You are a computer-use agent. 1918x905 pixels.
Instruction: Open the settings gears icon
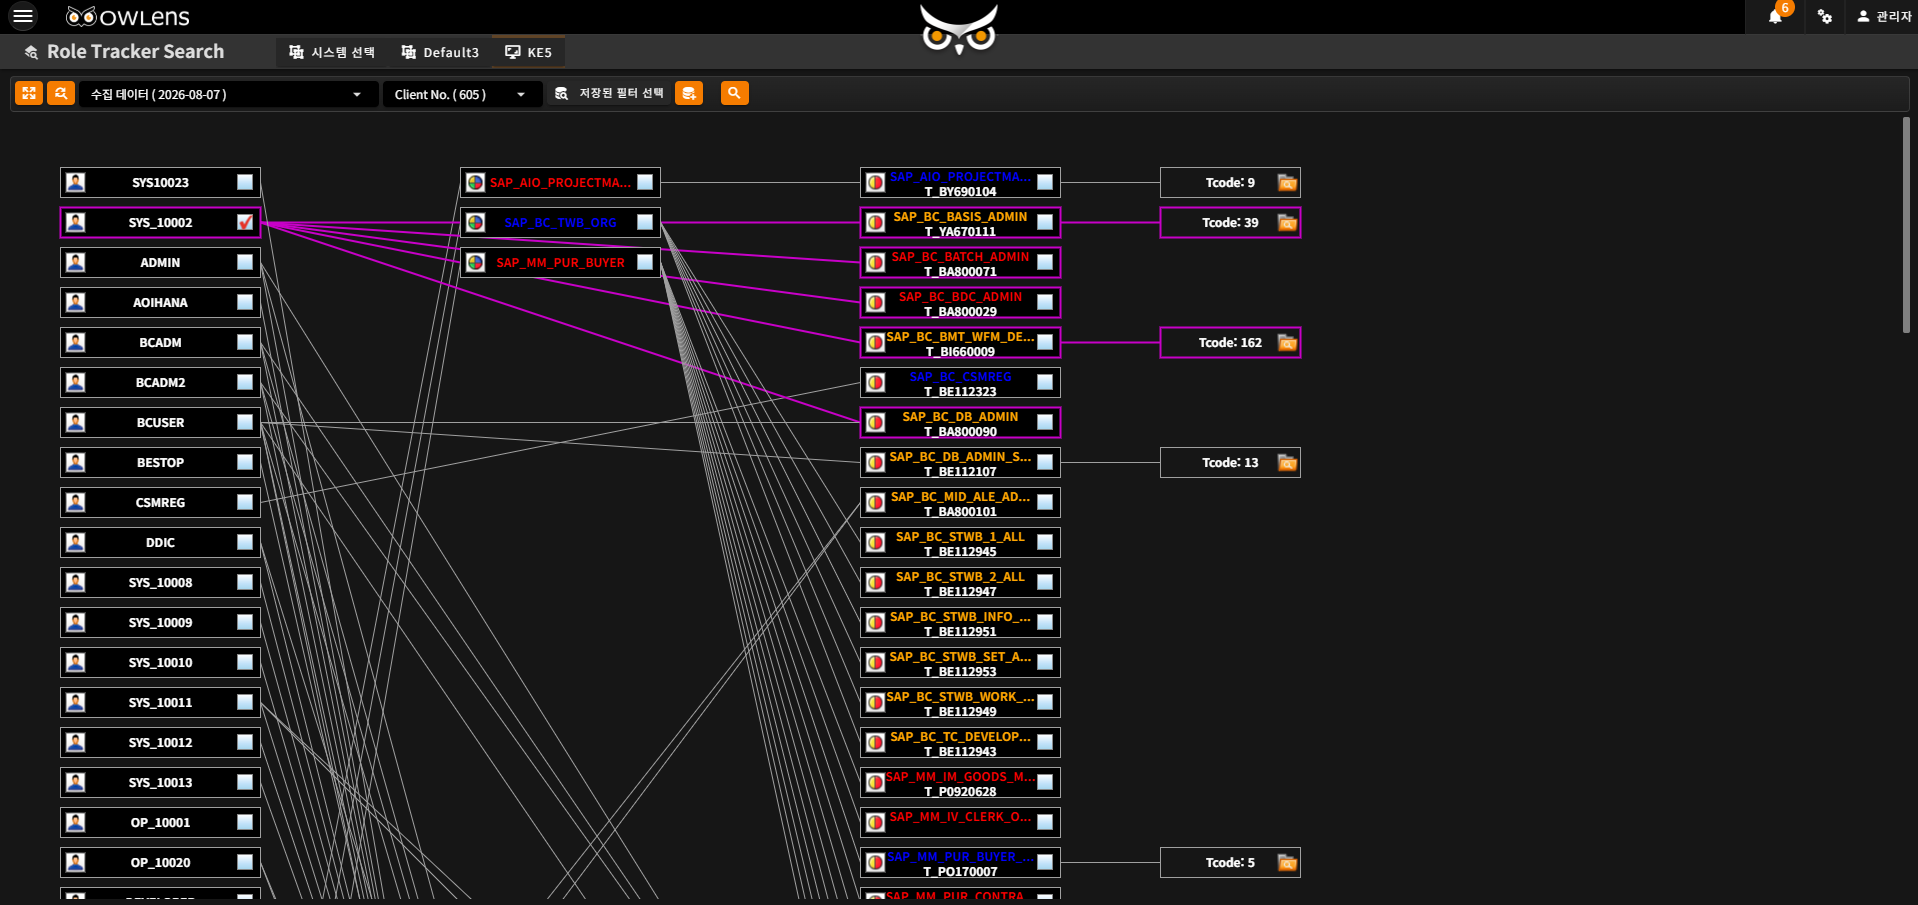click(1825, 16)
